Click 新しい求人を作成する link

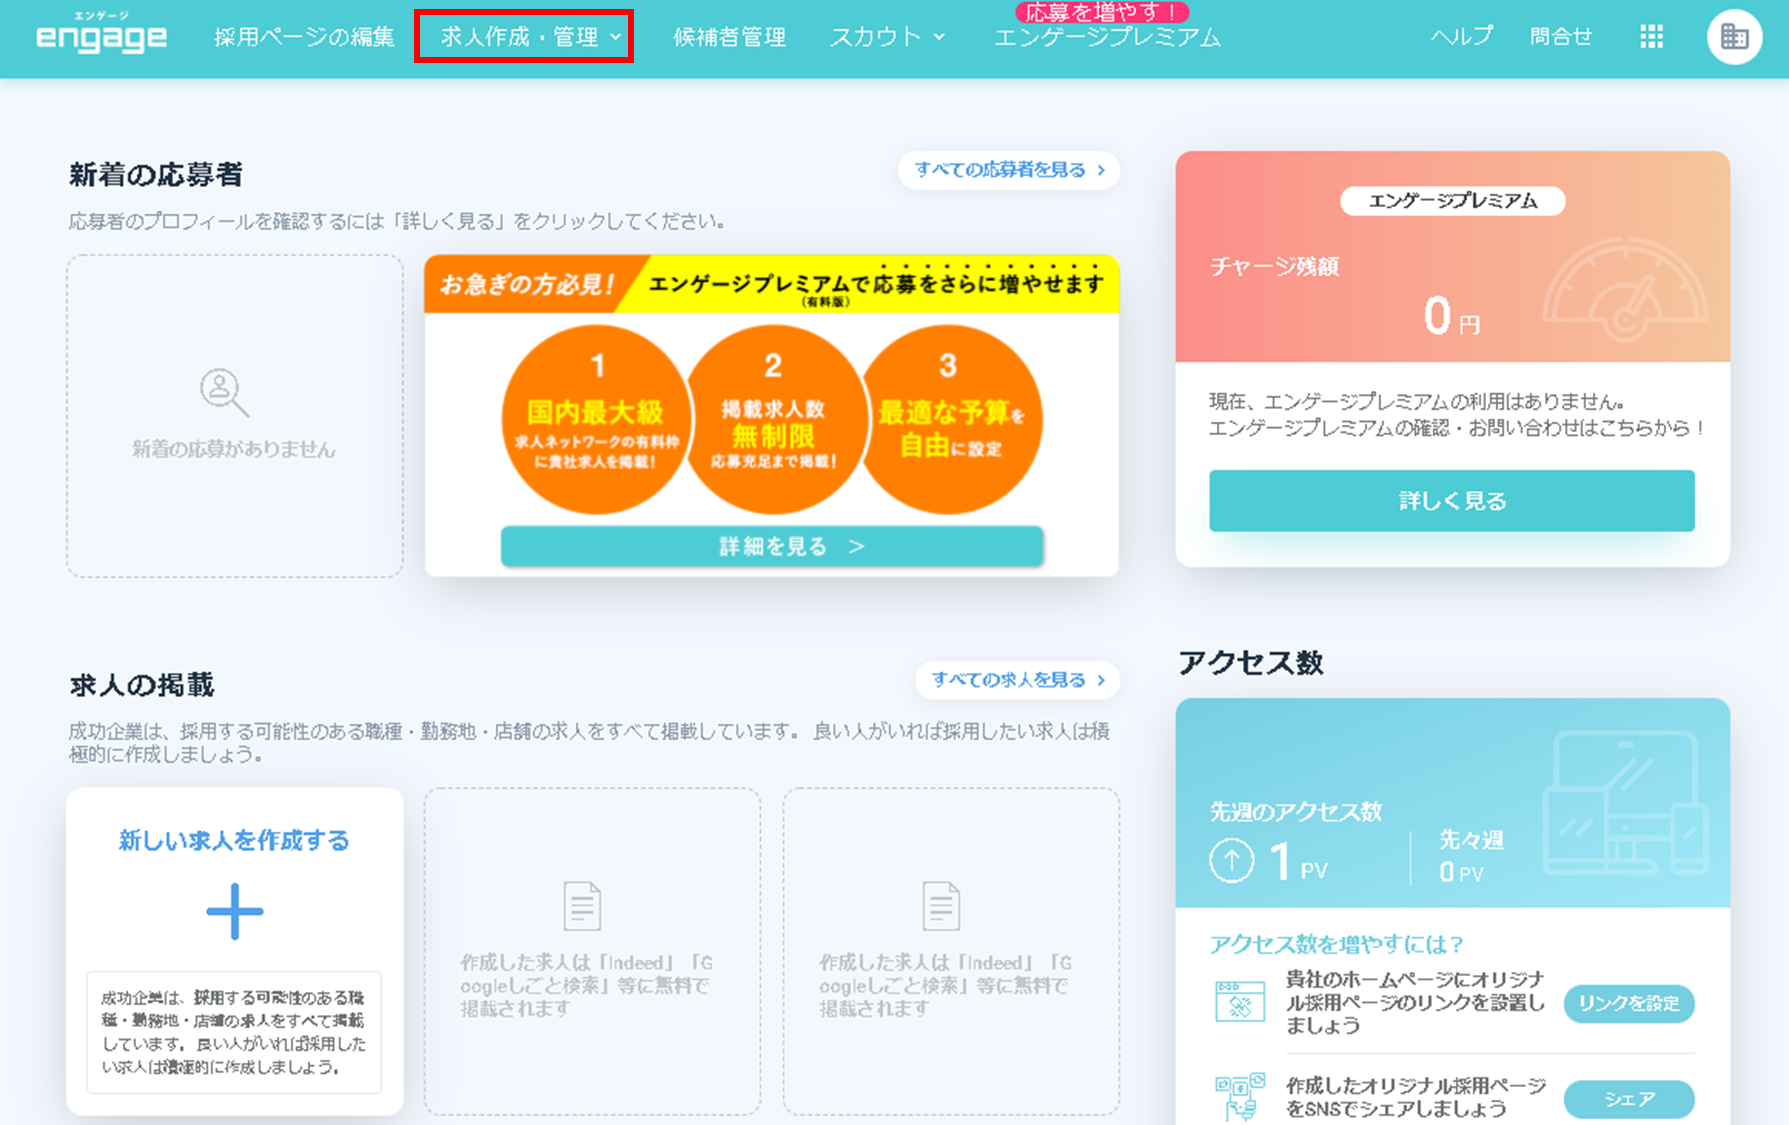point(234,840)
